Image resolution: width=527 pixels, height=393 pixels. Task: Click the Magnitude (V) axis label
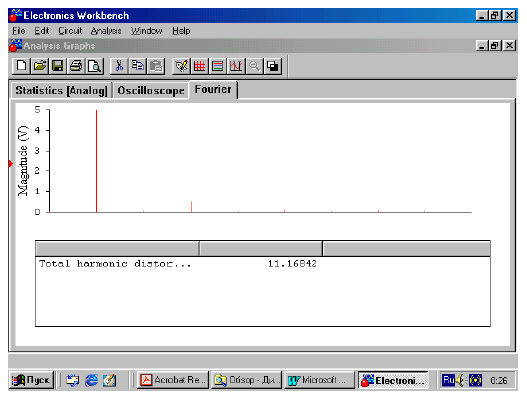click(23, 161)
